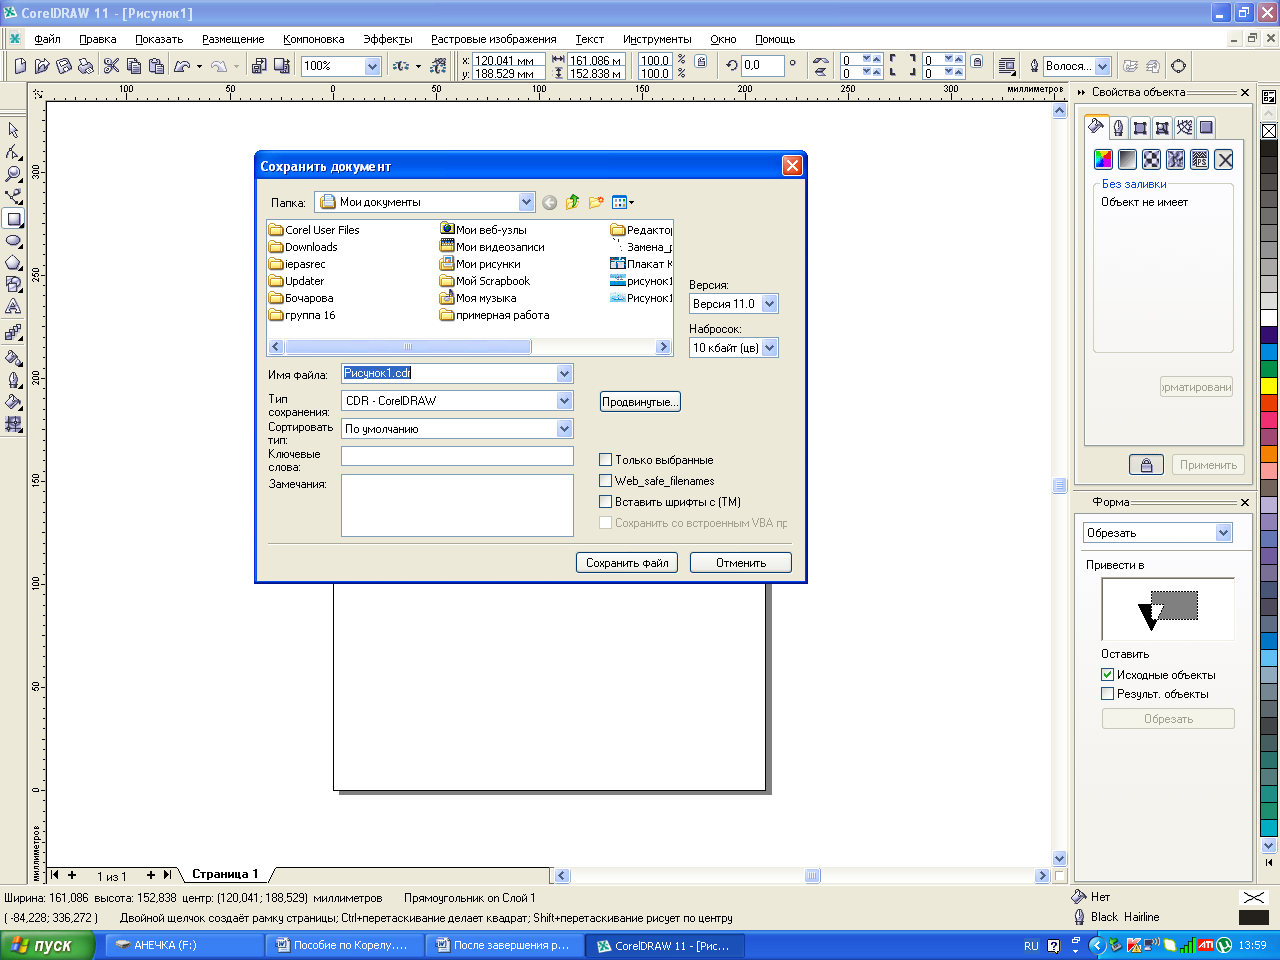The image size is (1280, 960).
Task: Click Pattern fill checkerboard icon
Action: click(x=1151, y=159)
